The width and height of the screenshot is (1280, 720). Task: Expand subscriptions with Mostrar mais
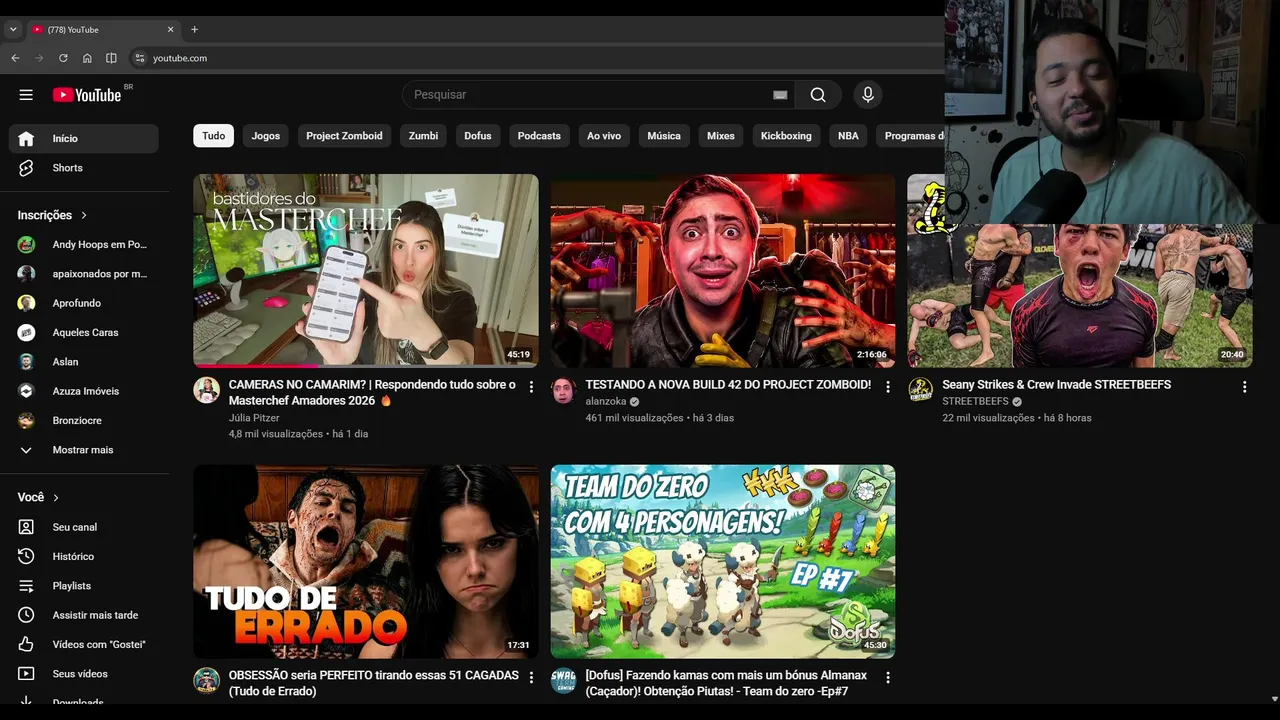click(84, 450)
